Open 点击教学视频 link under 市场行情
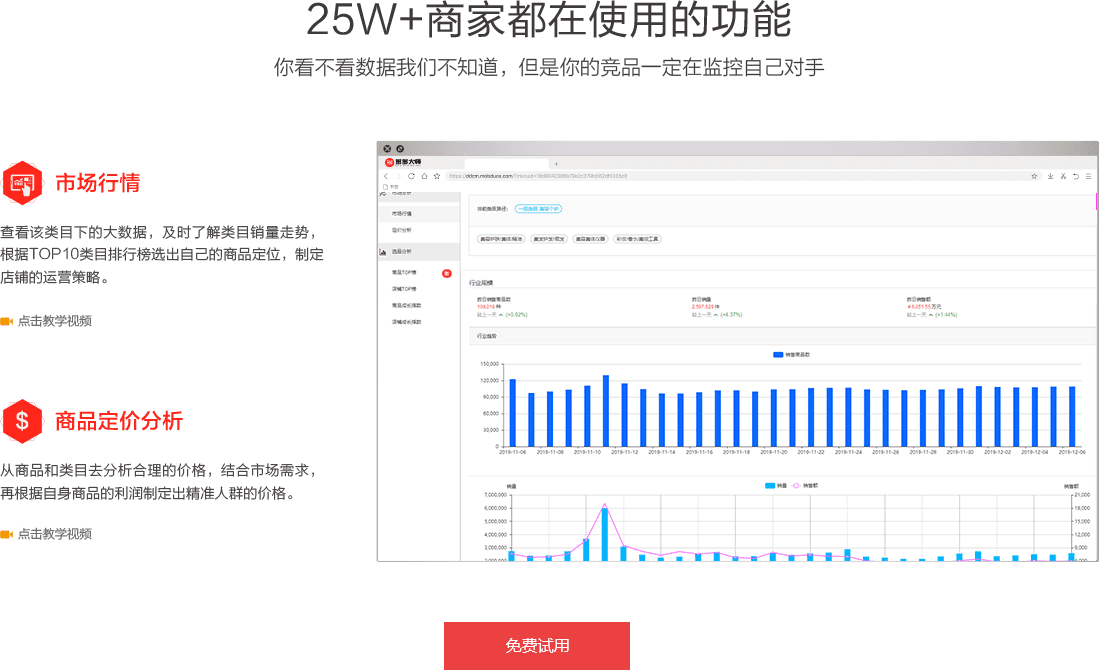This screenshot has width=1099, height=670. [x=54, y=321]
